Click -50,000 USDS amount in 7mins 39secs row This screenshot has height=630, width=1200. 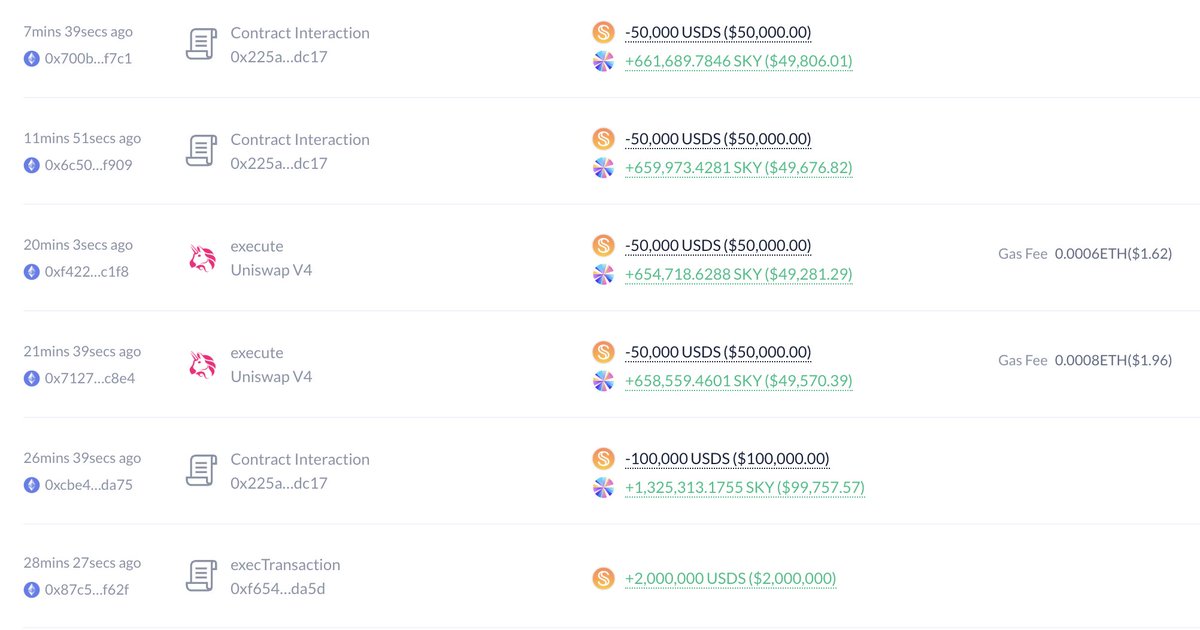coord(718,33)
